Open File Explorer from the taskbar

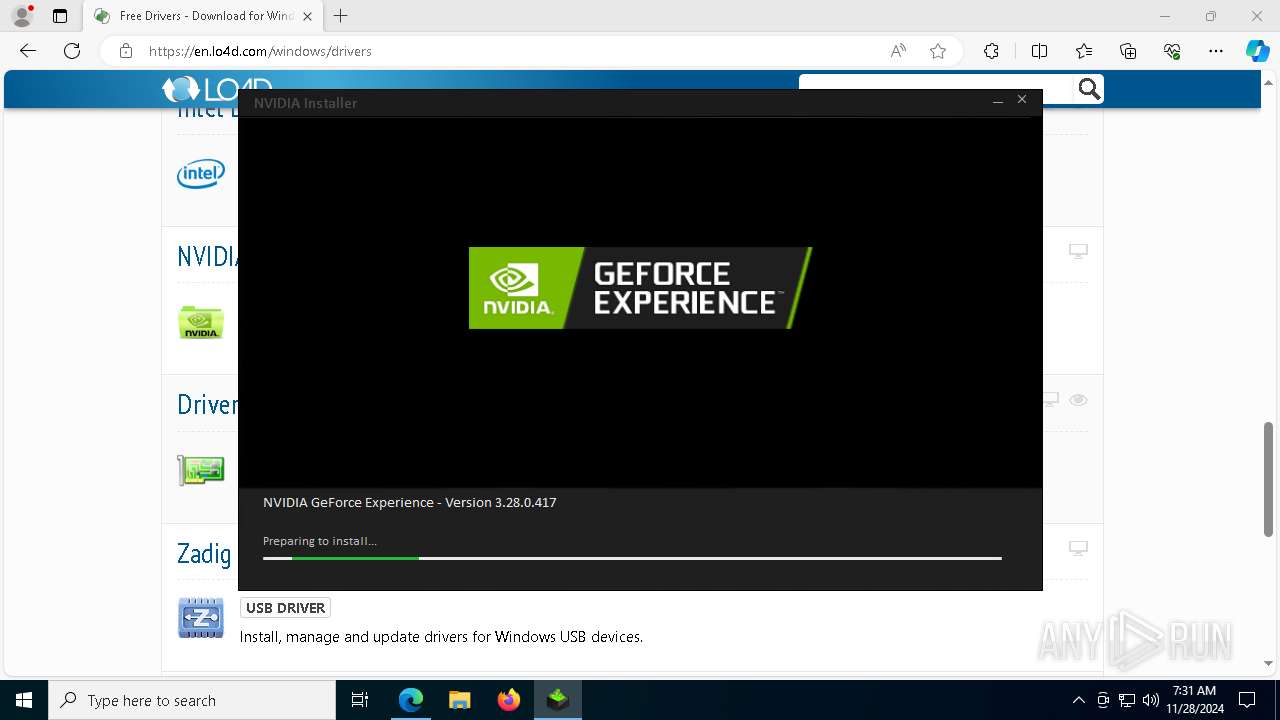click(x=459, y=700)
